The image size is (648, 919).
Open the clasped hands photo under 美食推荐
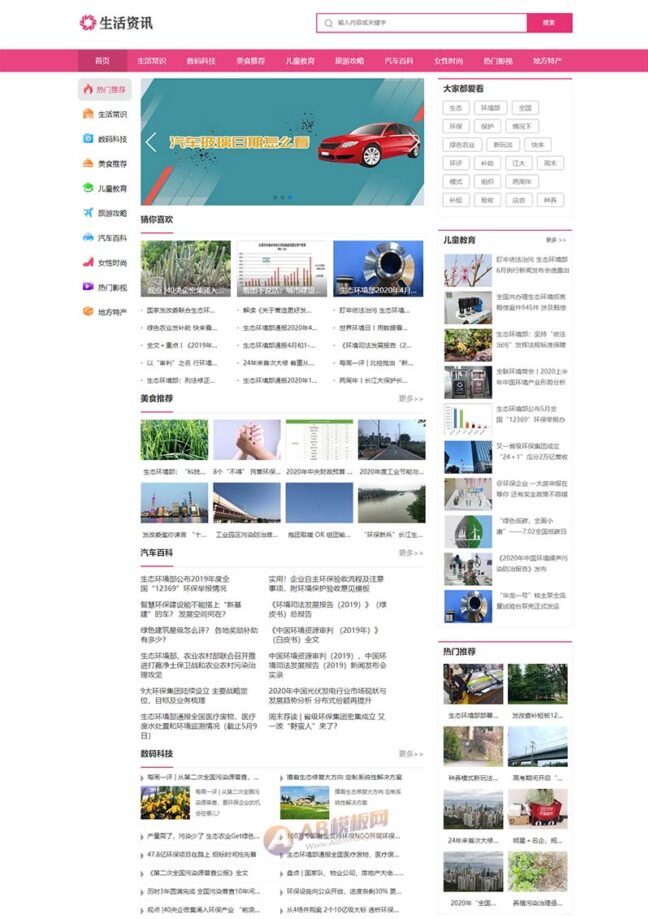[247, 440]
